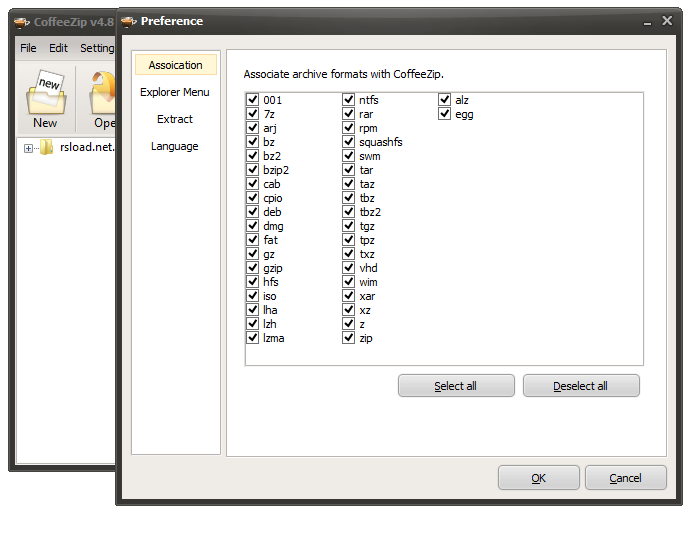Viewport: 698px width, 539px height.
Task: Click the rsload.net folder icon in tree
Action: click(46, 147)
